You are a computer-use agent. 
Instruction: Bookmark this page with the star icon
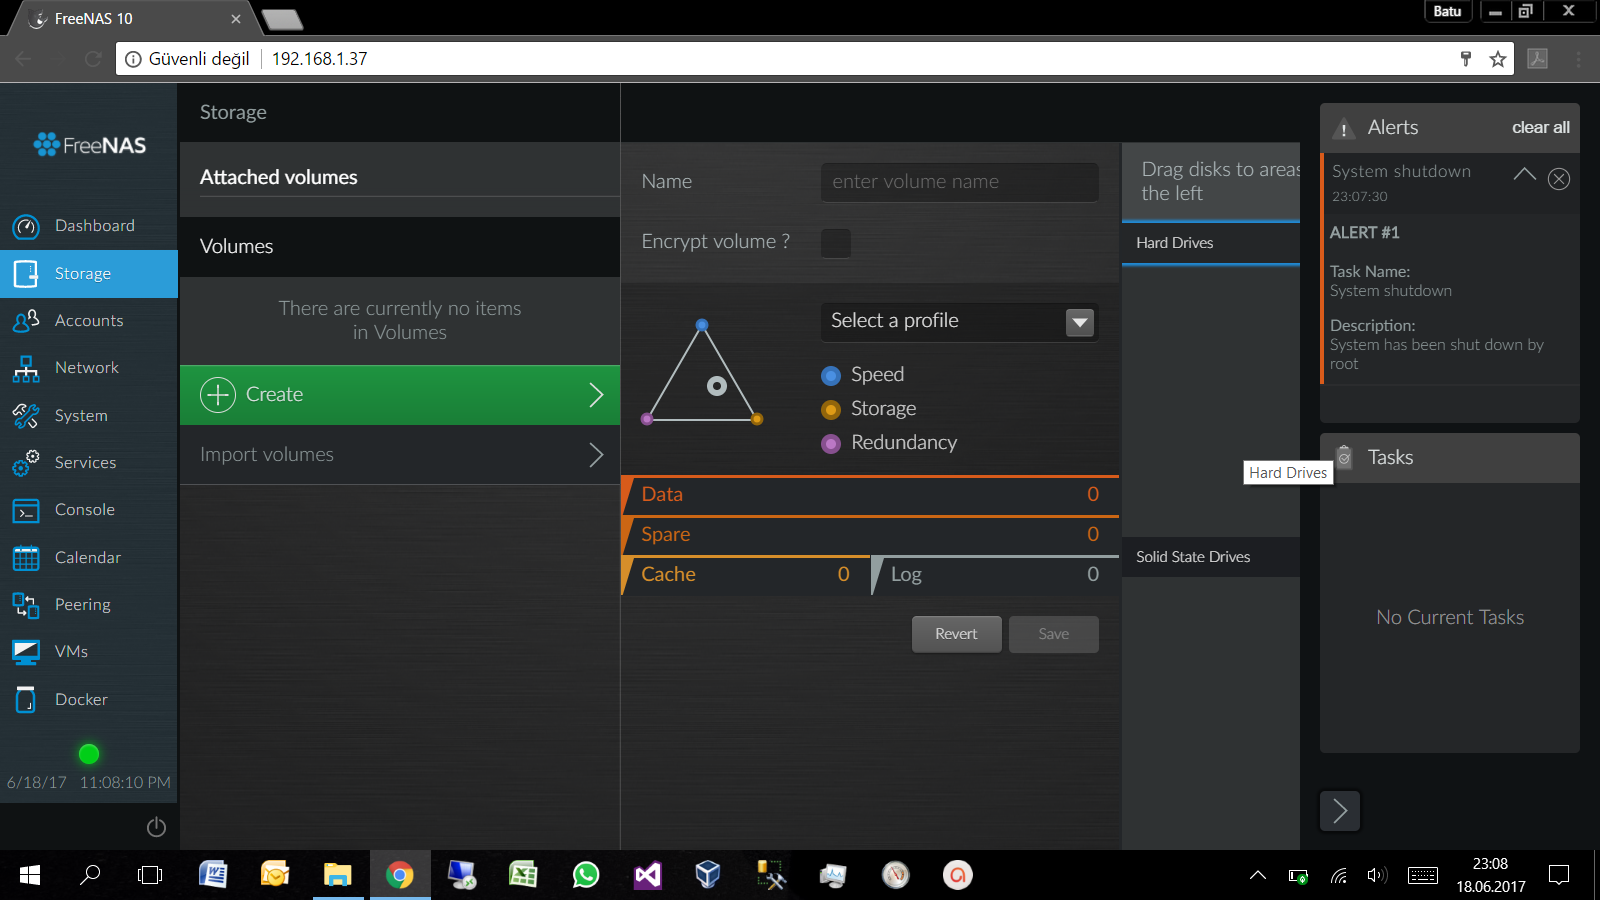click(1498, 59)
